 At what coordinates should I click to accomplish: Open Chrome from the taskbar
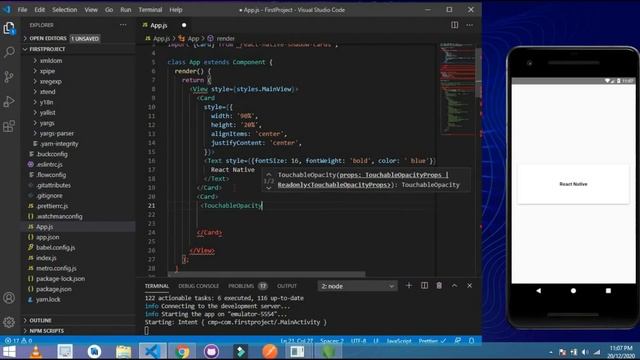point(182,351)
